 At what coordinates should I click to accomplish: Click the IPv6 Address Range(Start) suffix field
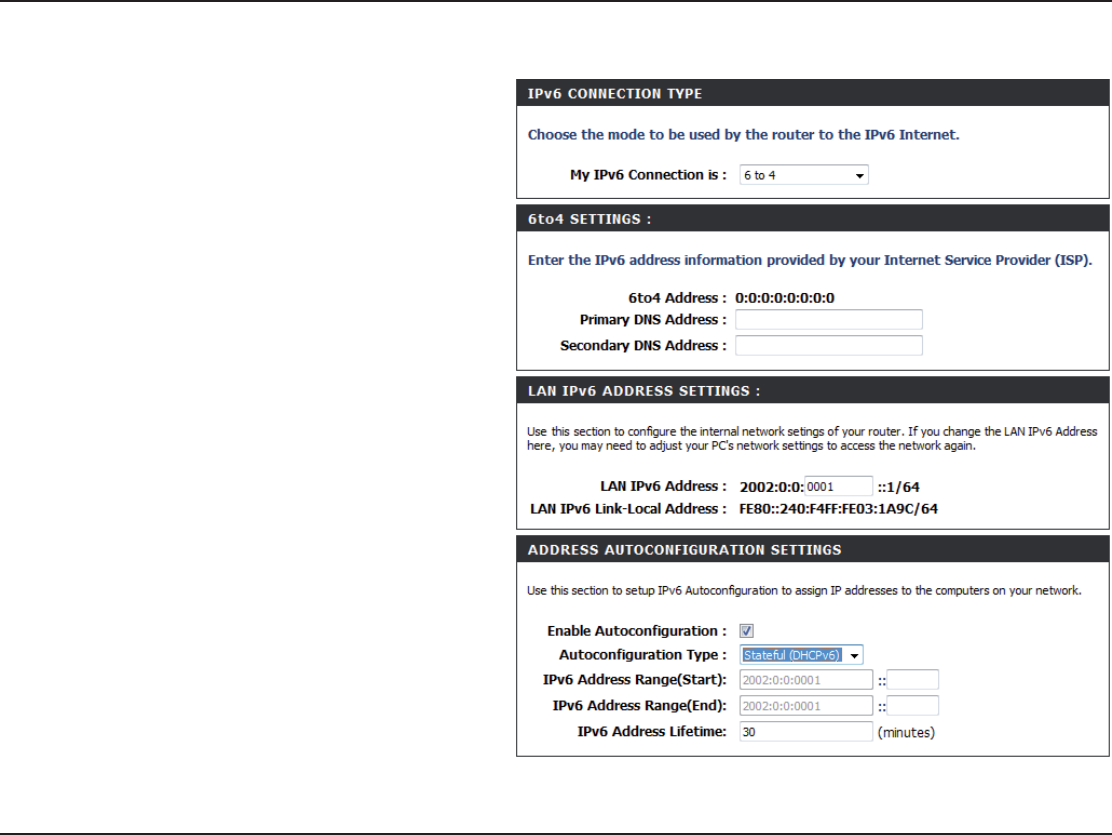pos(913,680)
